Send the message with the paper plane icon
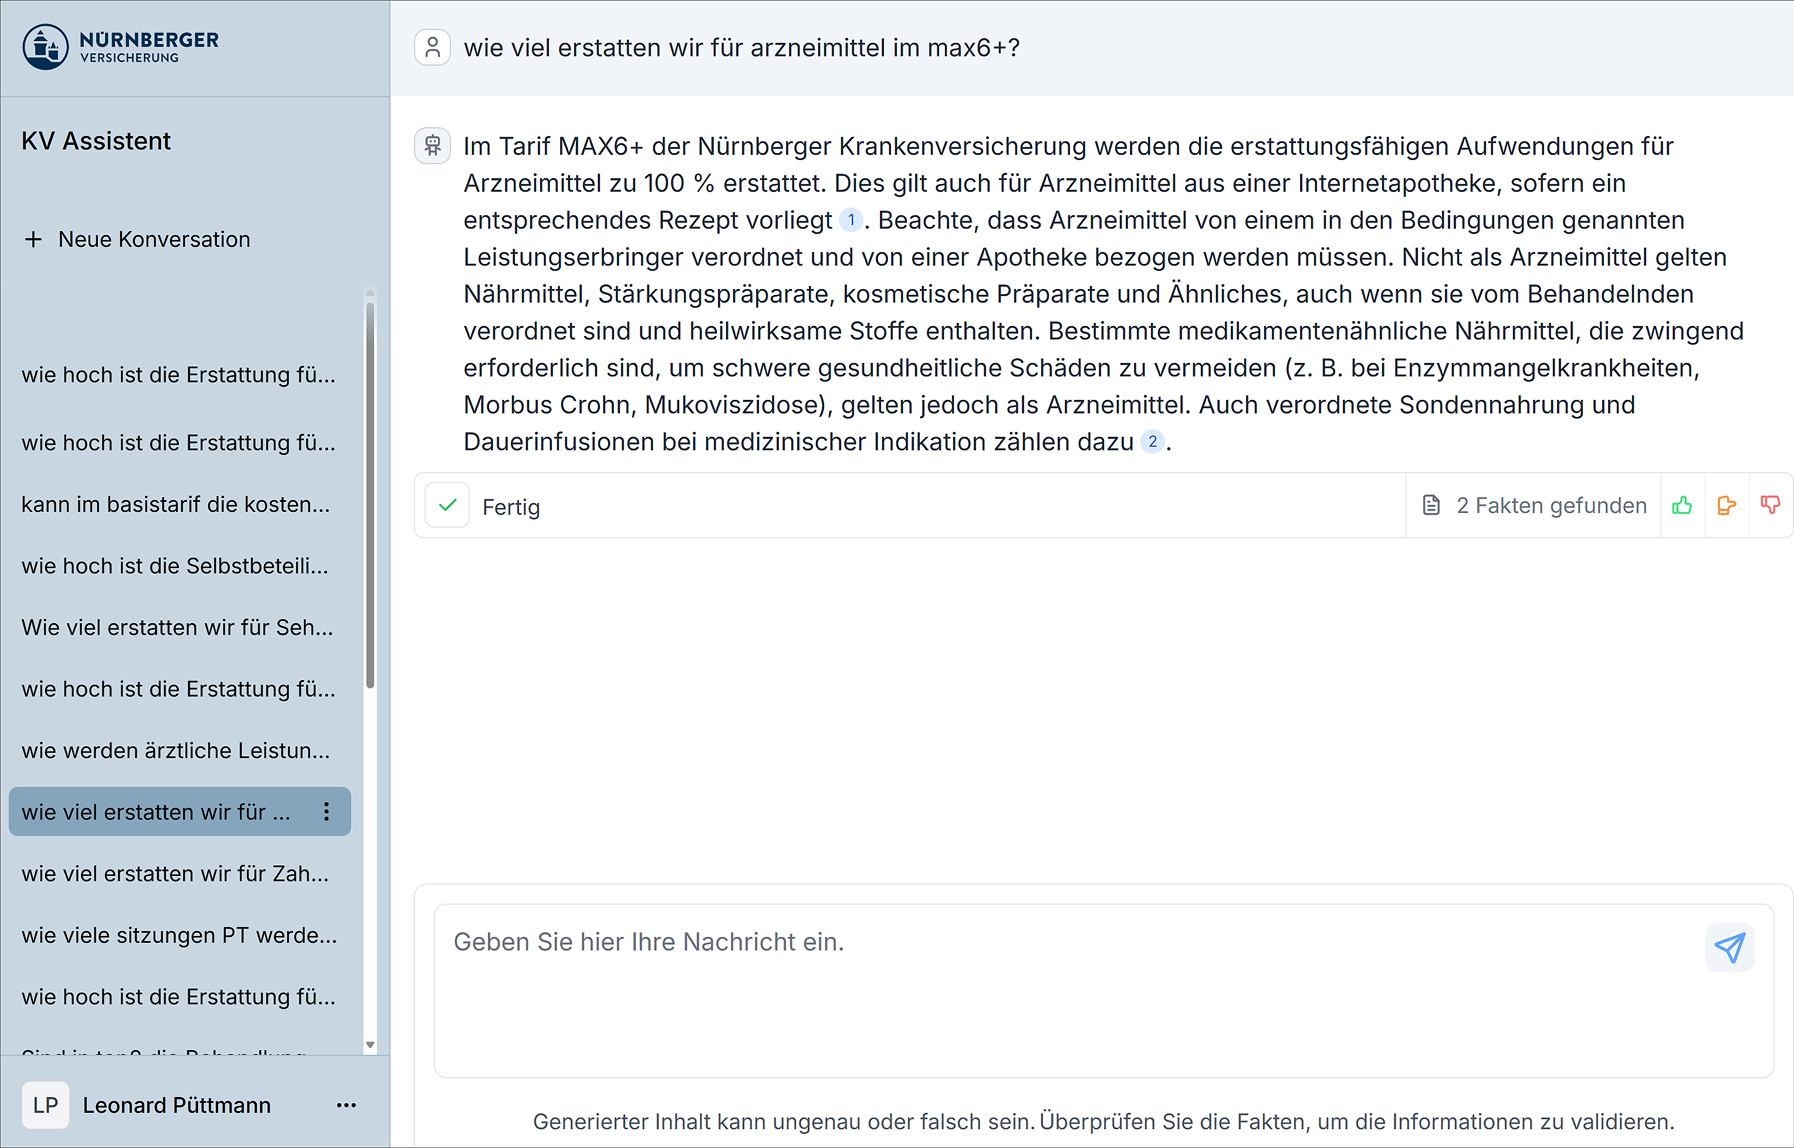The width and height of the screenshot is (1794, 1148). point(1729,947)
